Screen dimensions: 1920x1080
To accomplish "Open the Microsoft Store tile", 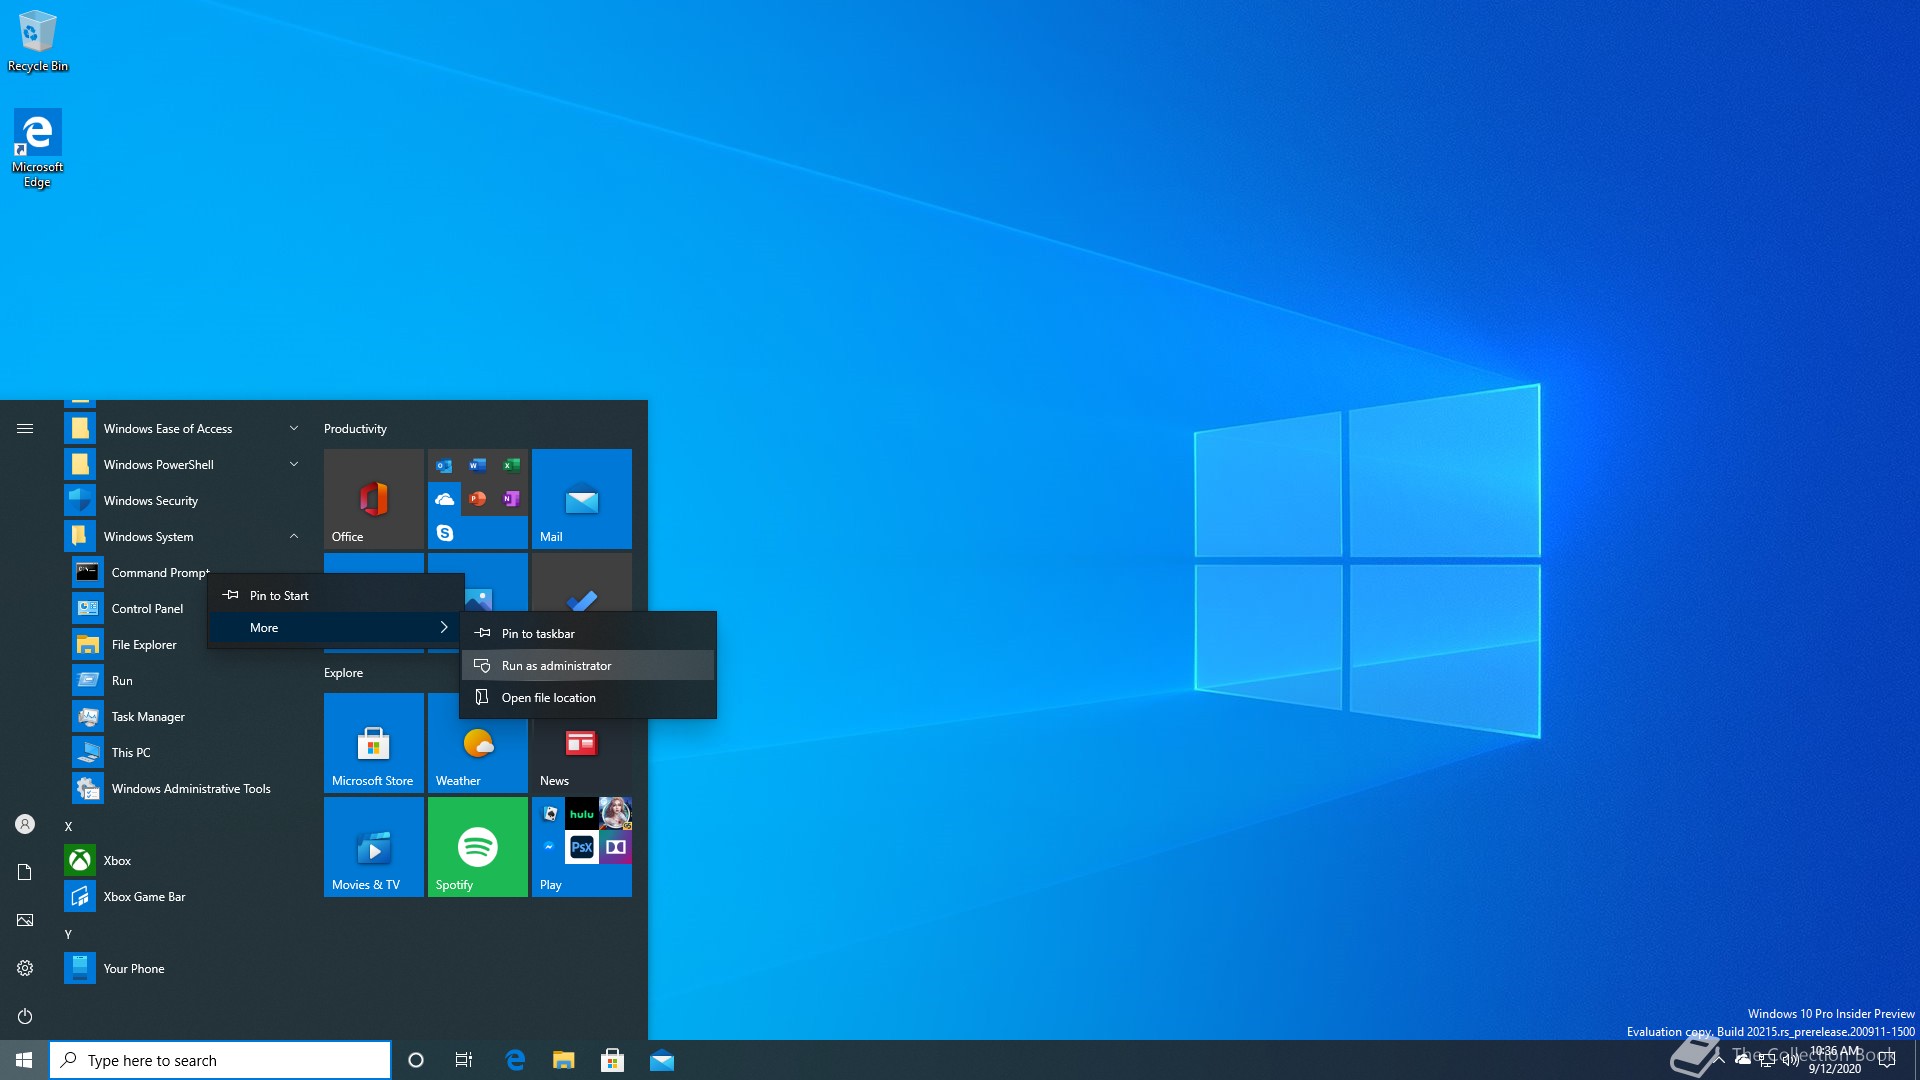I will tap(373, 743).
